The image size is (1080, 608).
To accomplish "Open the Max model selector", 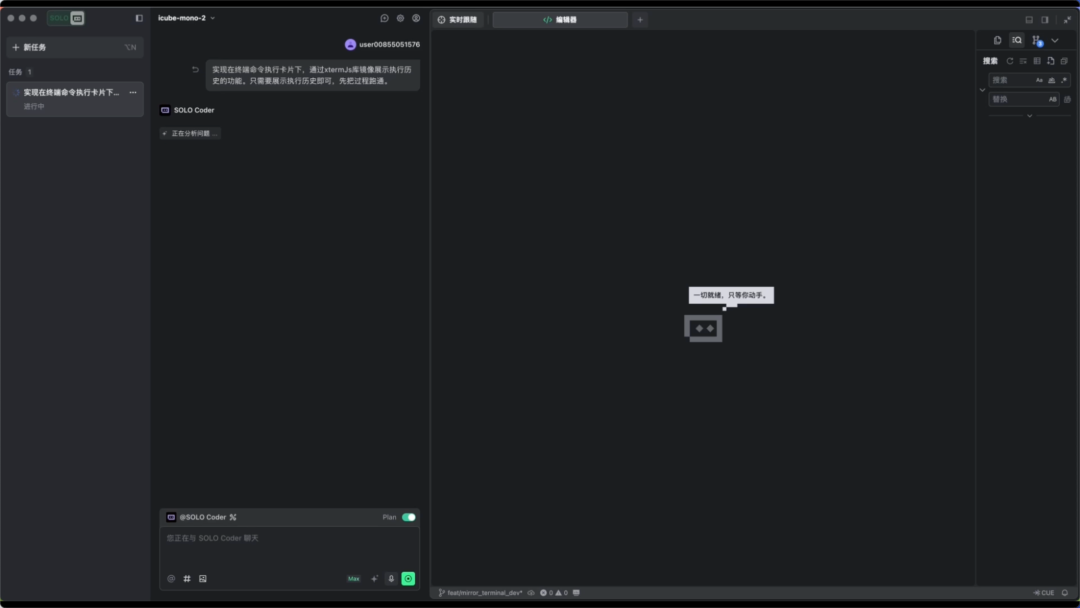I will click(x=353, y=579).
